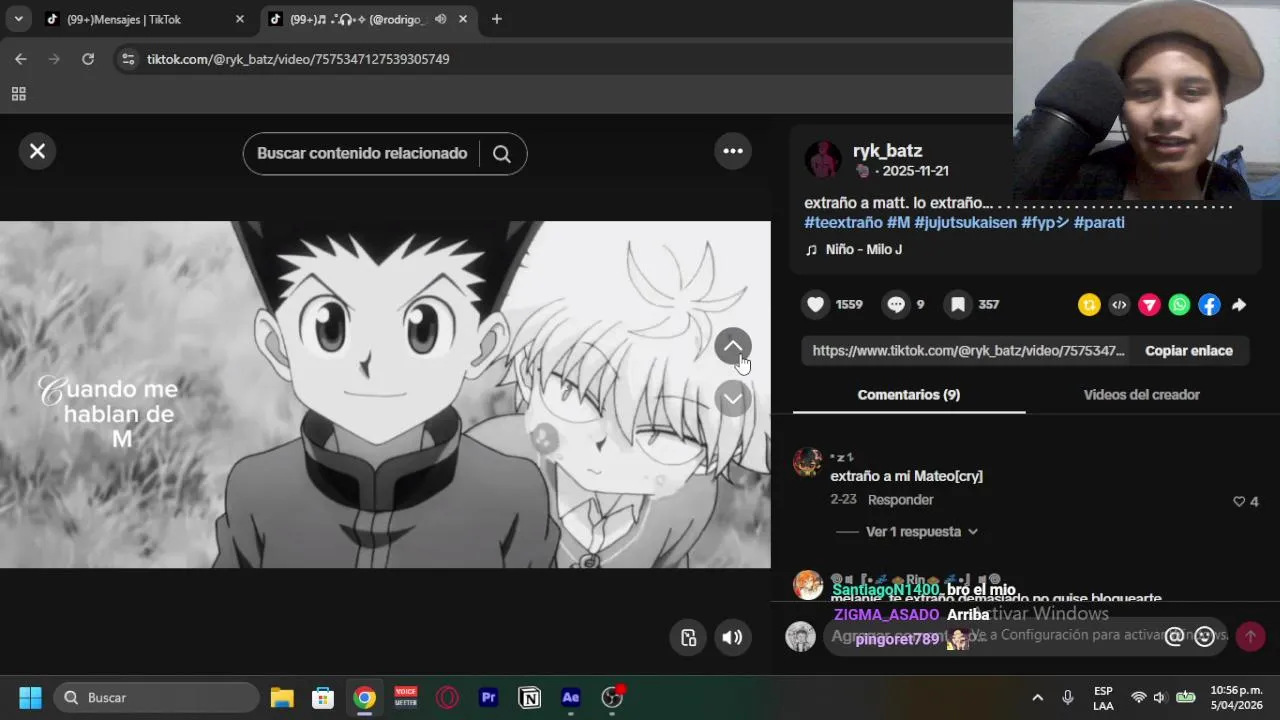Mute the video with the speaker icon
Viewport: 1280px width, 720px height.
point(733,638)
